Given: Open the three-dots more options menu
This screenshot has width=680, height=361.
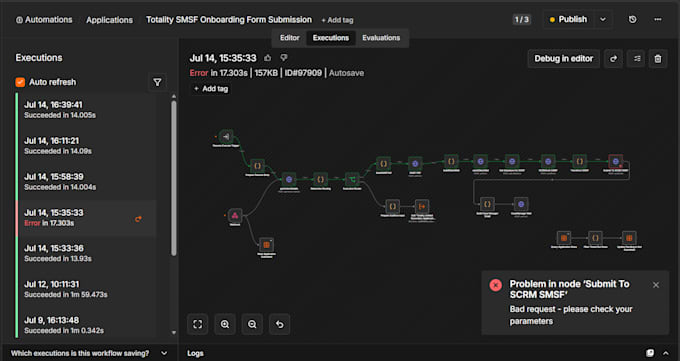Looking at the screenshot, I should click(658, 20).
